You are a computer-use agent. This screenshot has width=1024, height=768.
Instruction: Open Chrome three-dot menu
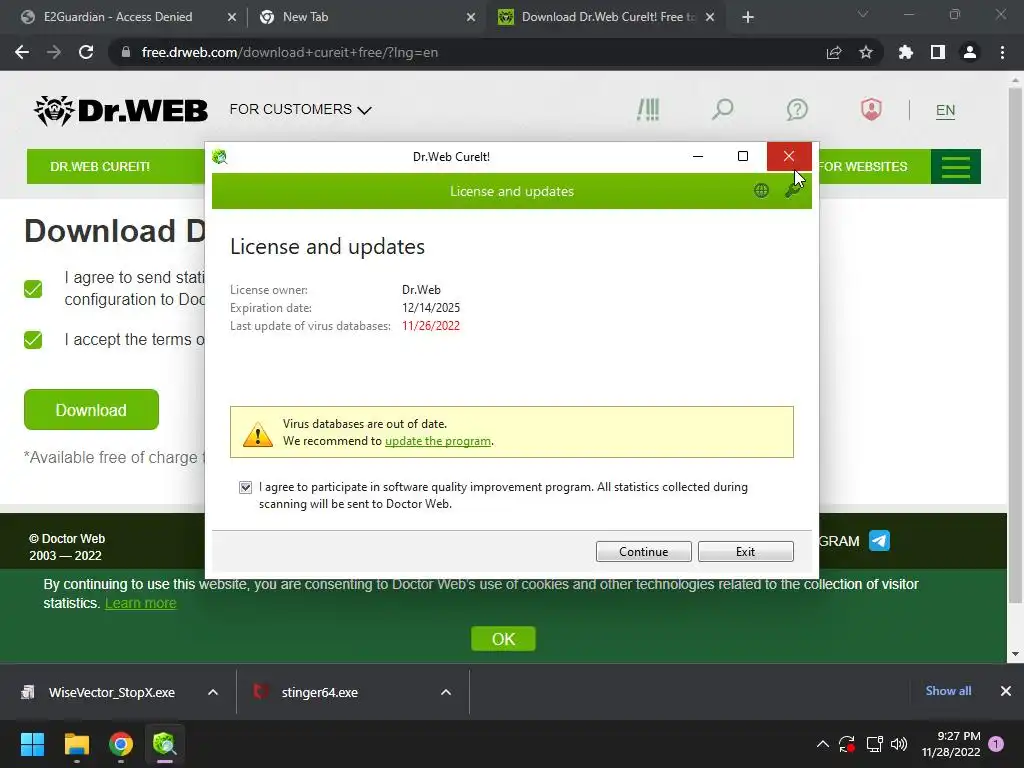click(1002, 52)
